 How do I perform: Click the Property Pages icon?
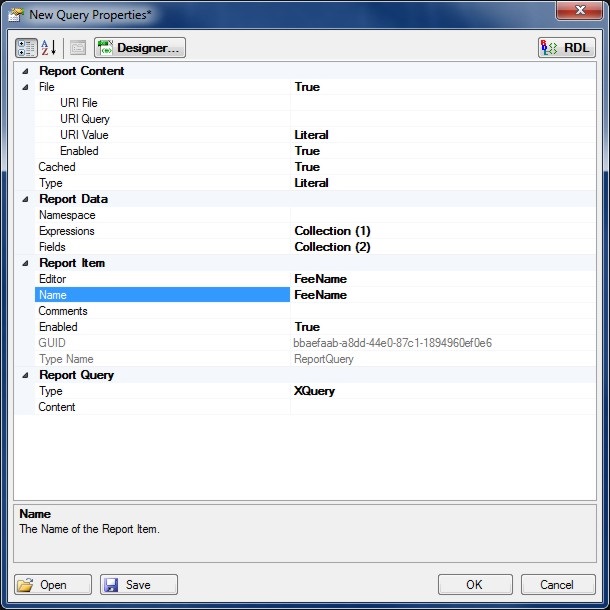tap(78, 48)
